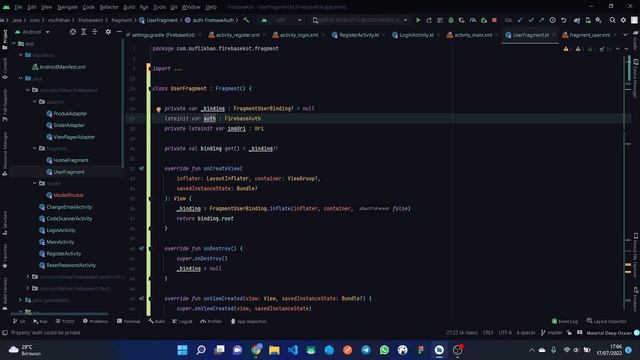Select AndroidManifest.xml in project tree
This screenshot has width=640, height=360.
59,67
